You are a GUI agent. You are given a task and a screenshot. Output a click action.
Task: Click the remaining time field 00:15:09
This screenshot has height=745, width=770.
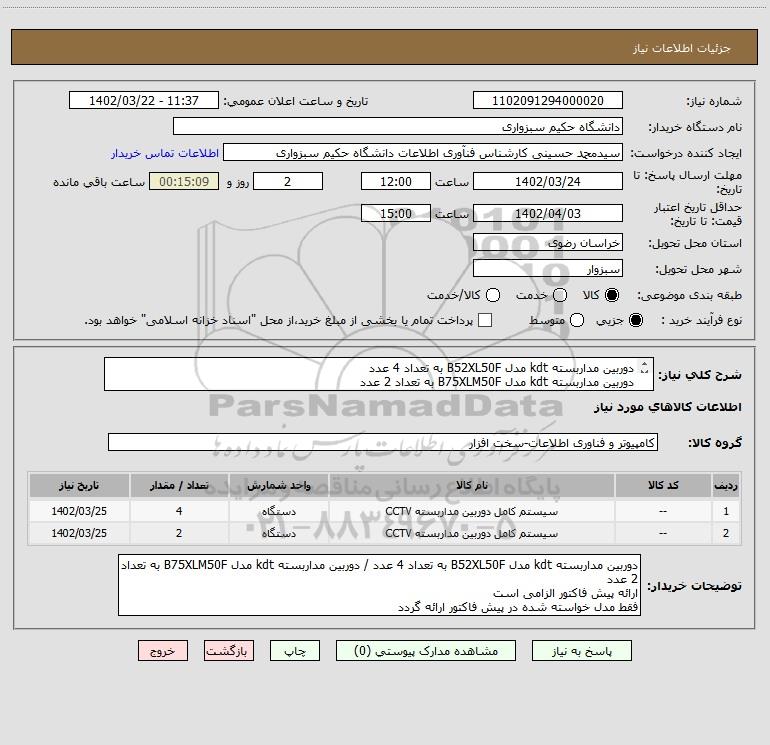coord(184,181)
